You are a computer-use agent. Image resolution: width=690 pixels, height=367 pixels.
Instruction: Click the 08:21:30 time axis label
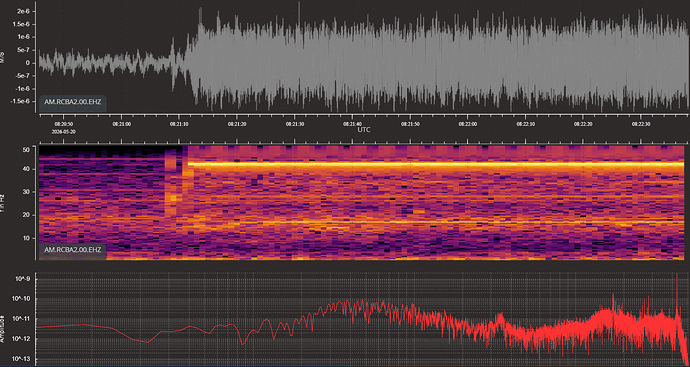(295, 125)
